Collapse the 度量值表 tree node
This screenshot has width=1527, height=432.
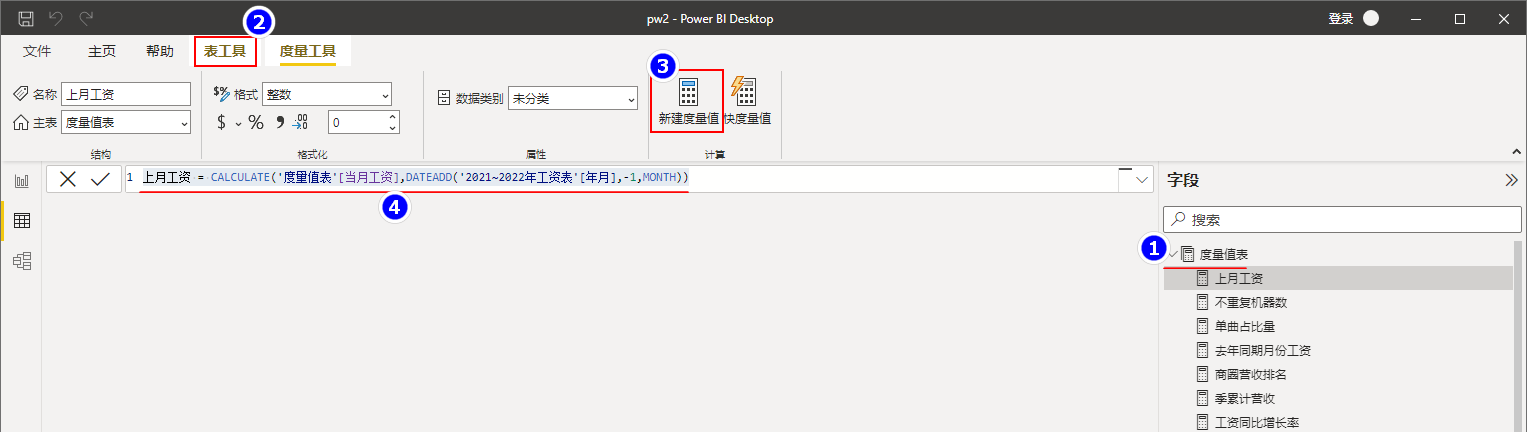(x=1173, y=255)
